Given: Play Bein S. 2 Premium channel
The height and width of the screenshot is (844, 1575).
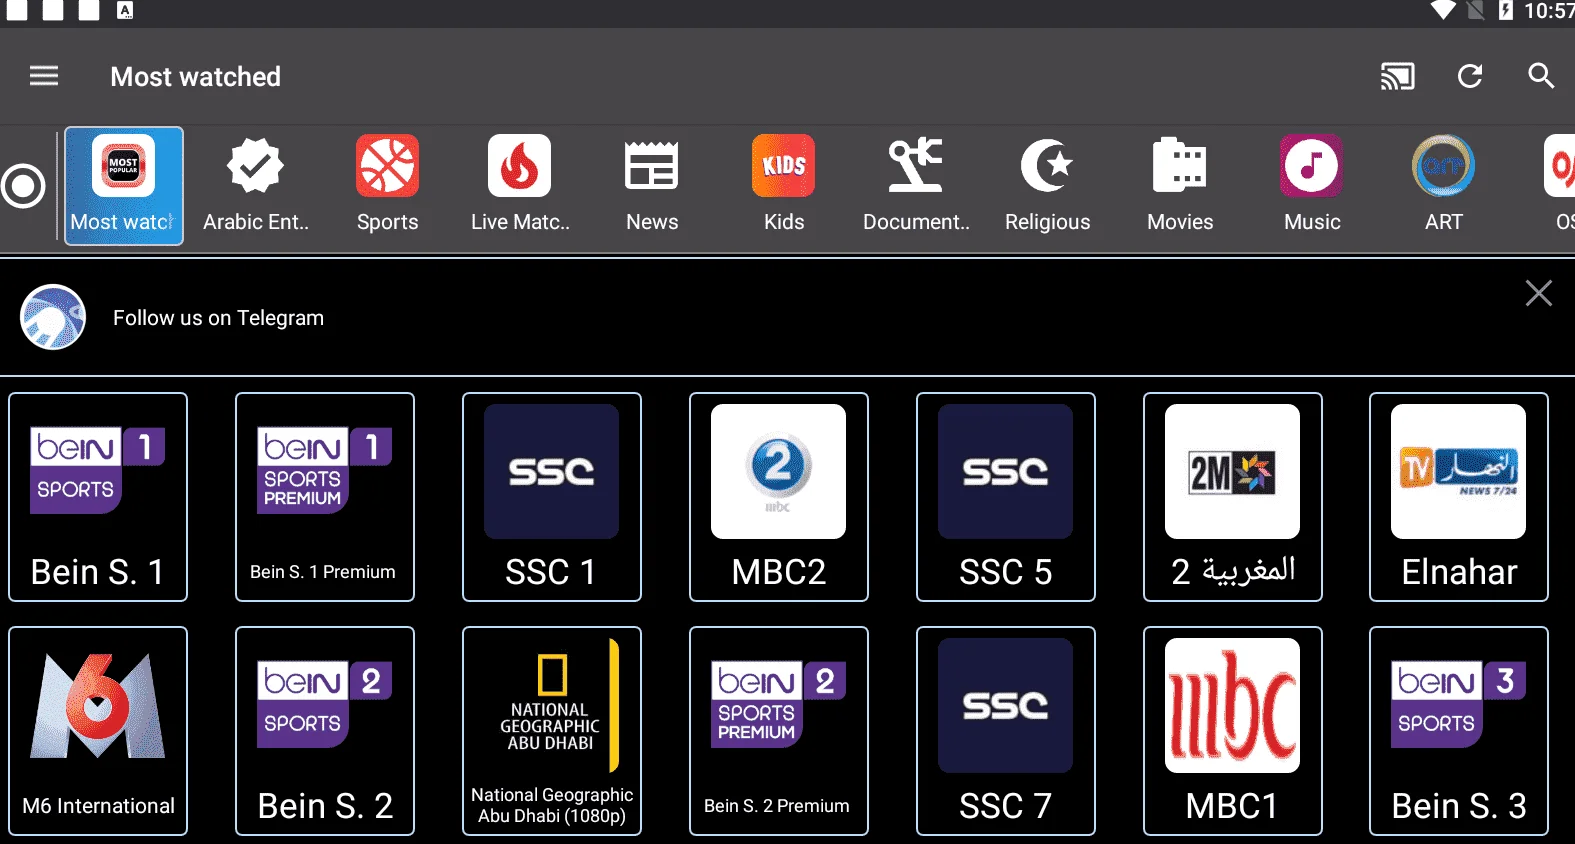Looking at the screenshot, I should tap(779, 731).
